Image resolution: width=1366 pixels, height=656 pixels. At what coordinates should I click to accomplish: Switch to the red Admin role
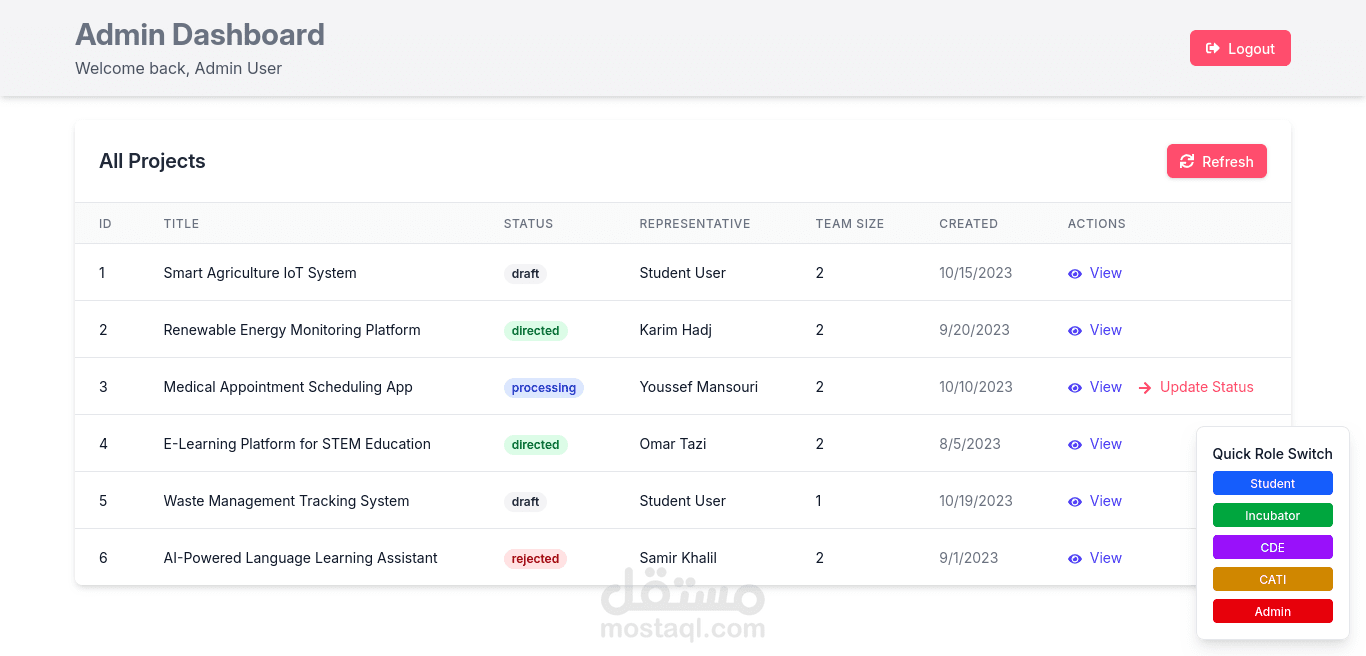[1272, 612]
